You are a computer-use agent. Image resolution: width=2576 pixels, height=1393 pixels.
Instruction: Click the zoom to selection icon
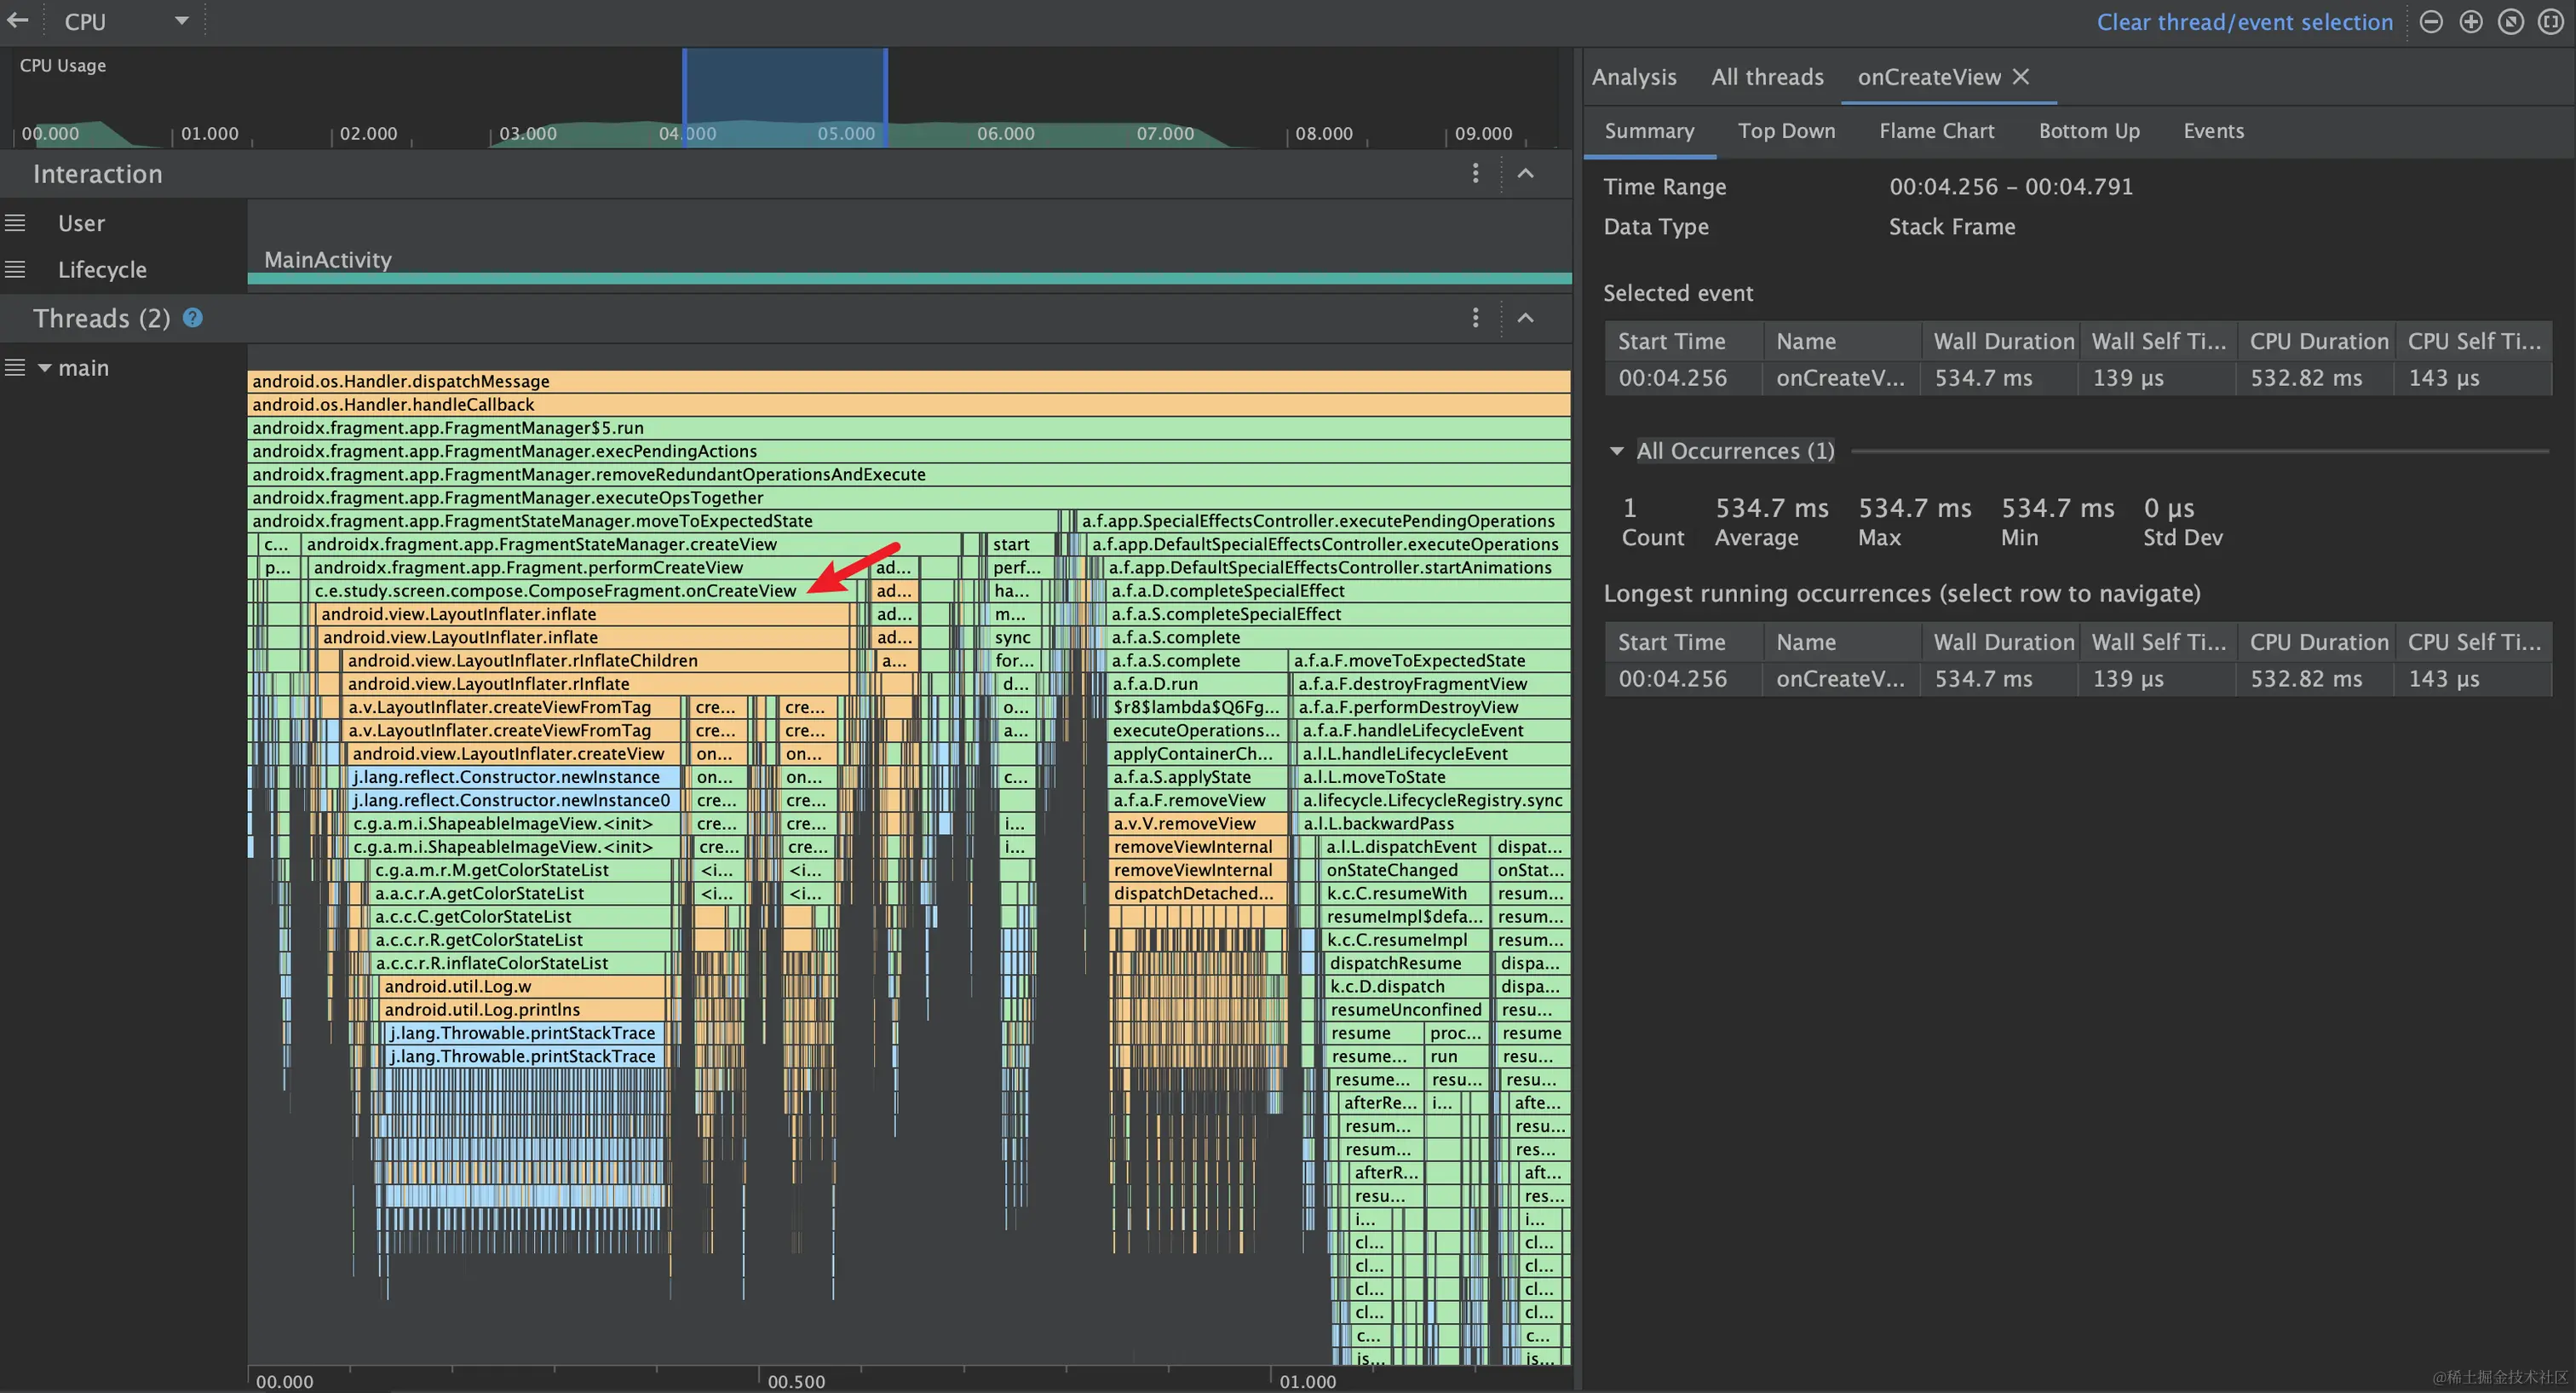pyautogui.click(x=2550, y=22)
